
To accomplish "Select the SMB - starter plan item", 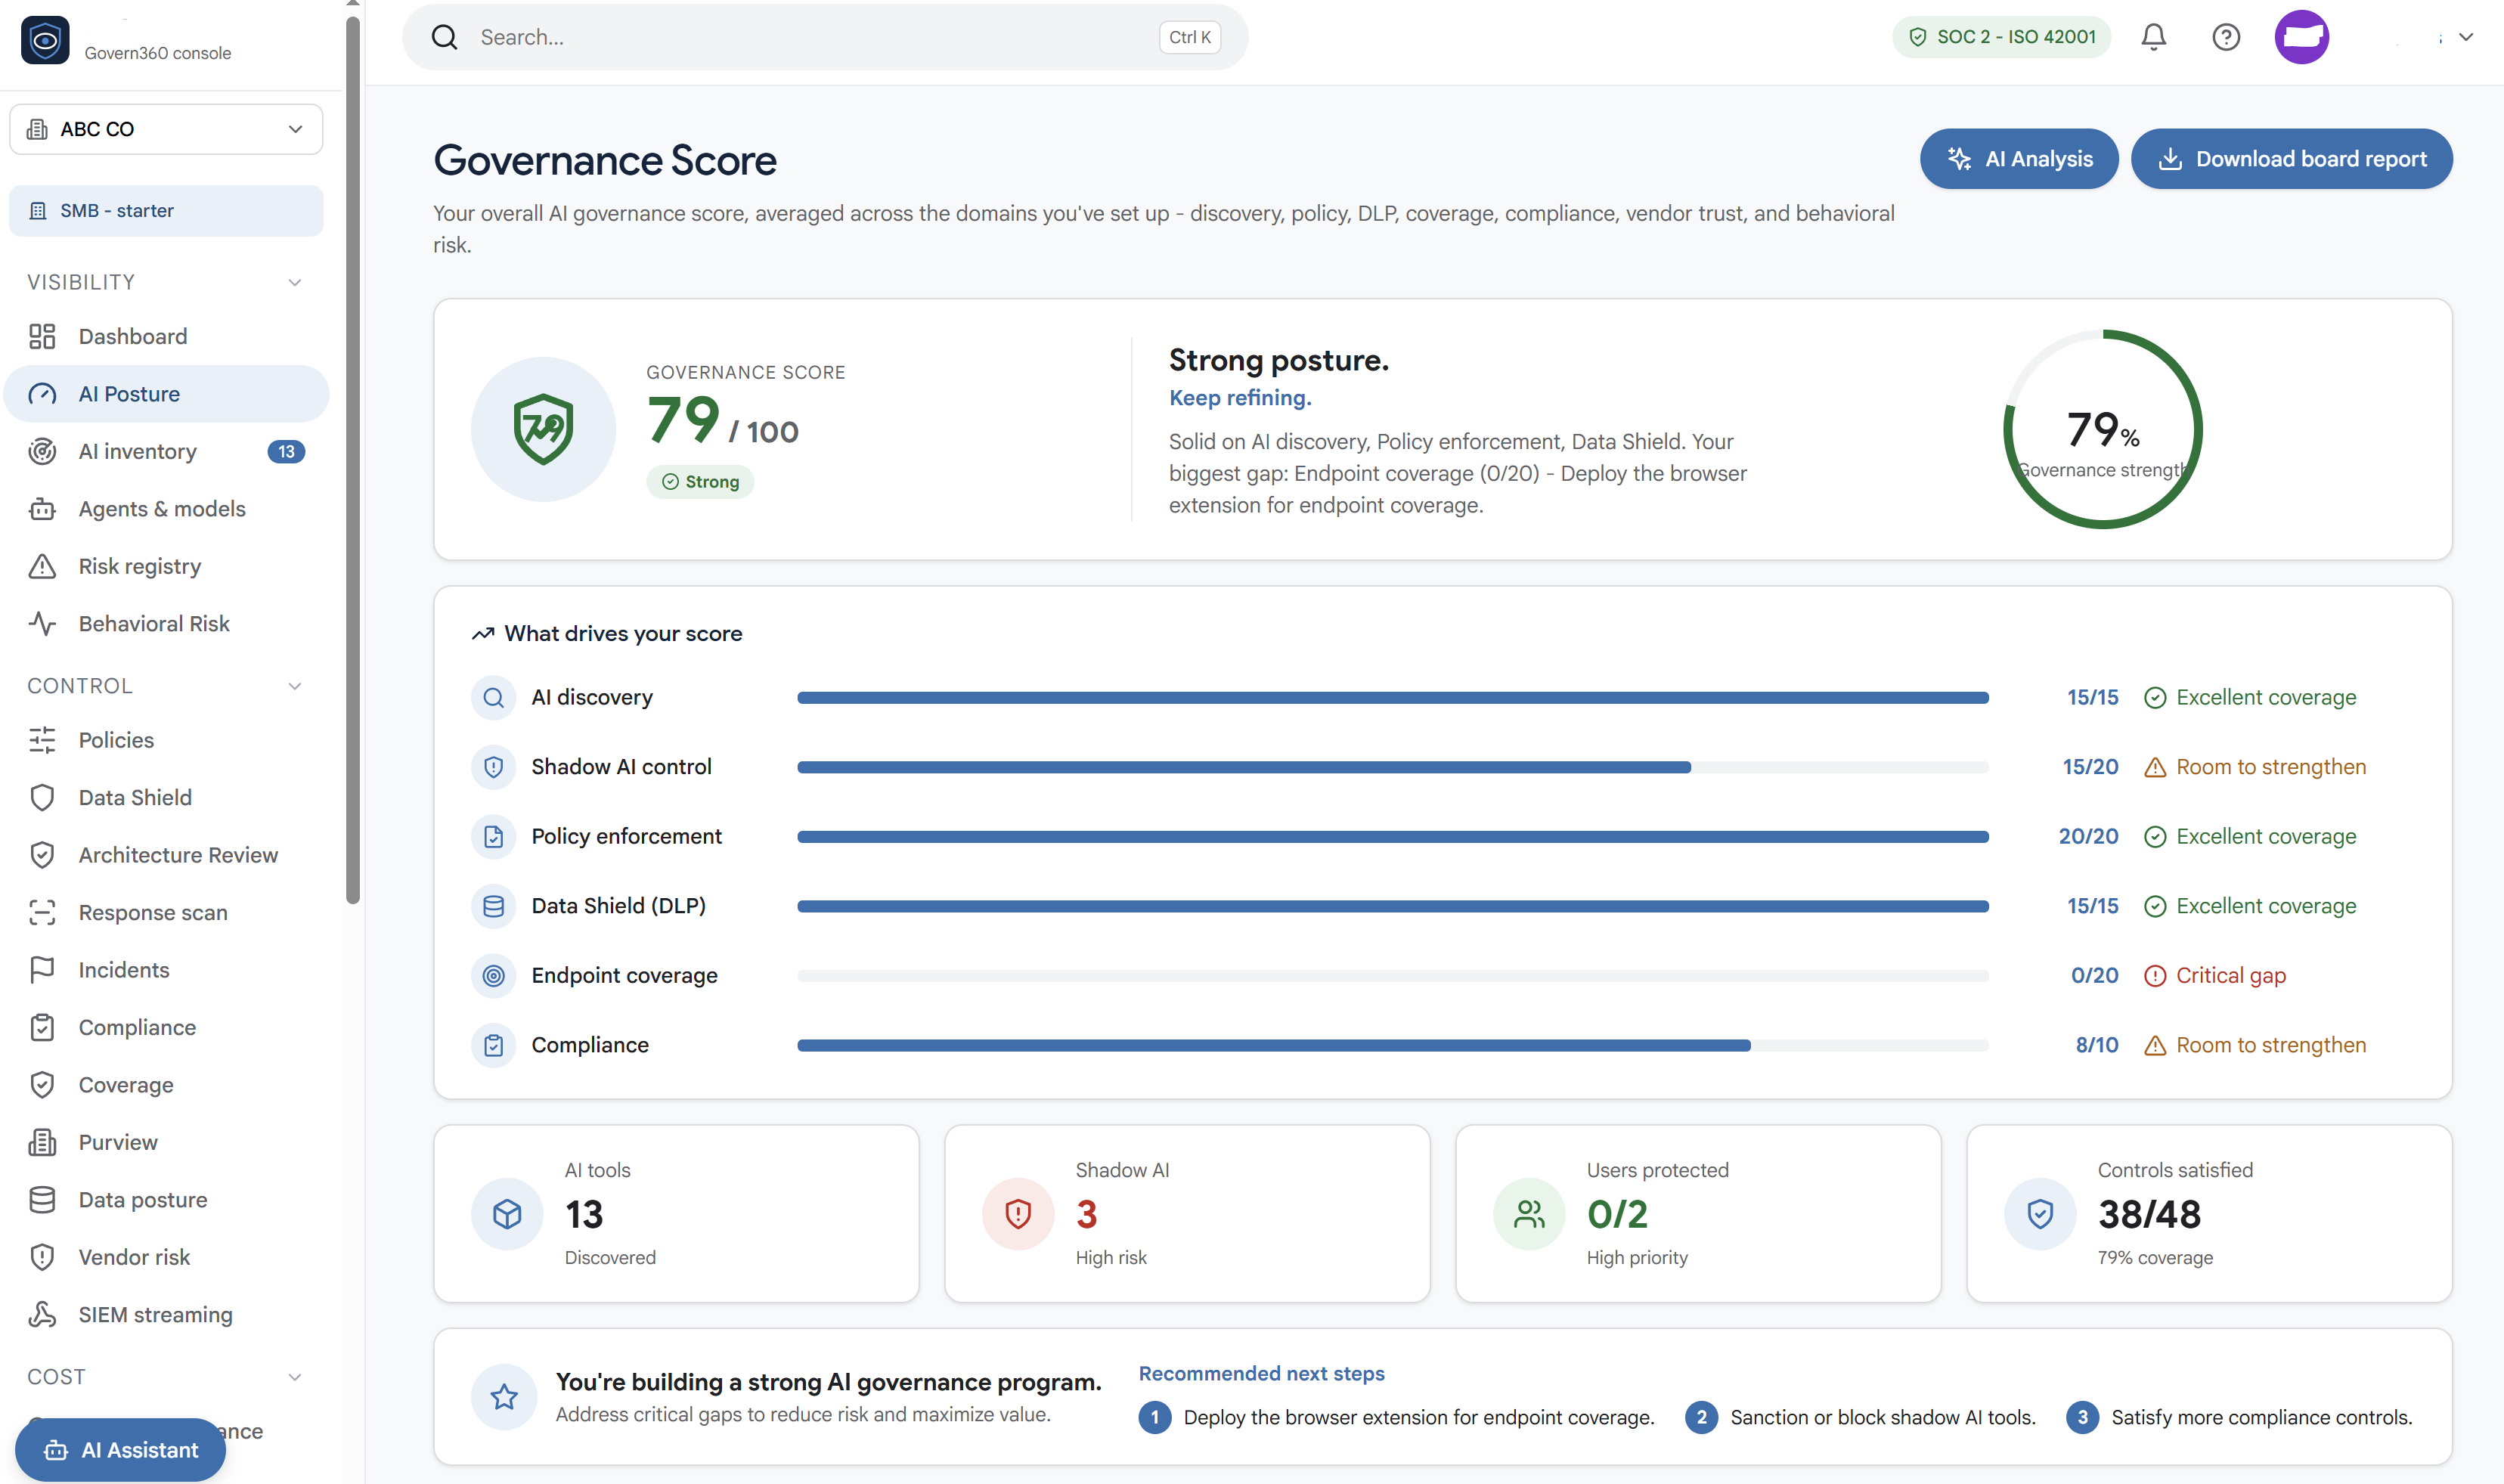I will (166, 211).
